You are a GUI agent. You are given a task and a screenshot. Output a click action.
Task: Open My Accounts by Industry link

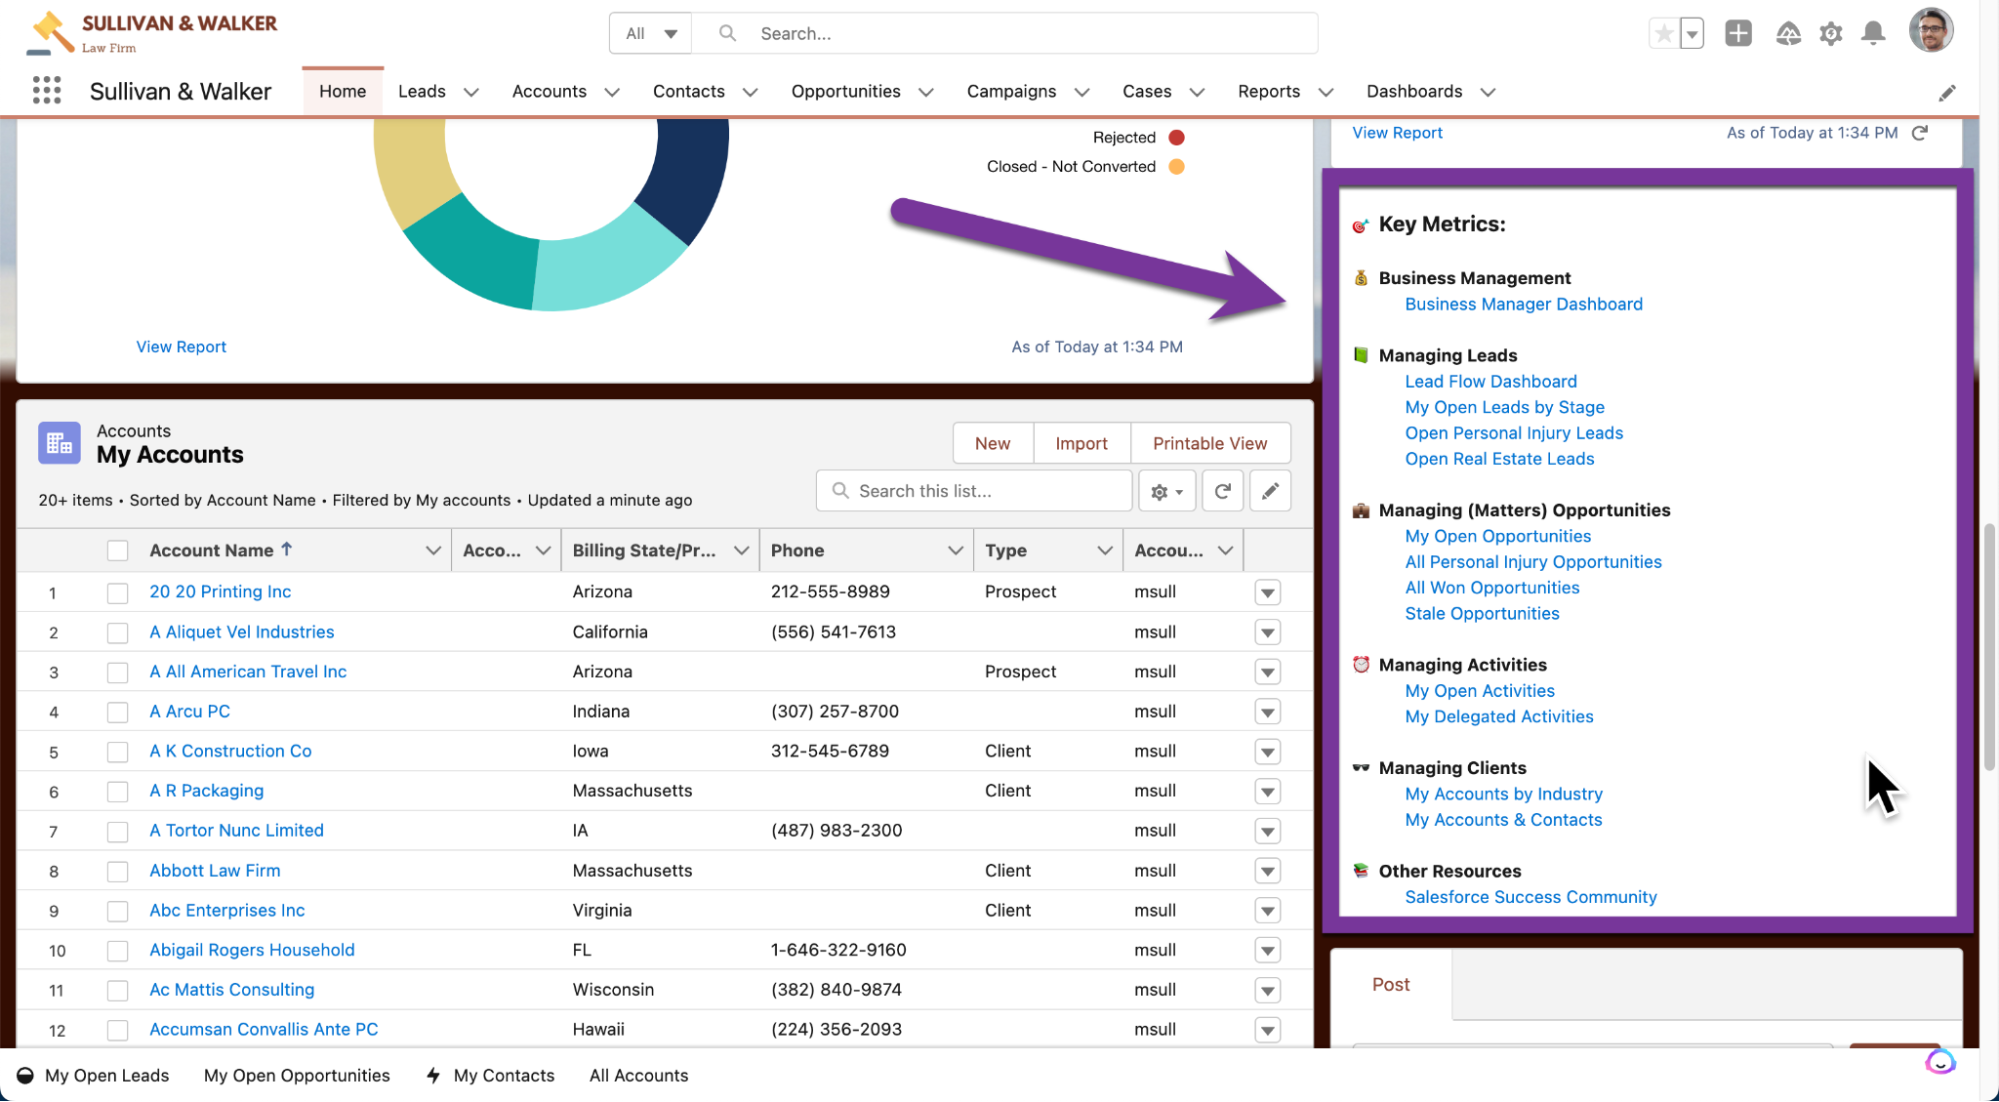click(x=1503, y=794)
